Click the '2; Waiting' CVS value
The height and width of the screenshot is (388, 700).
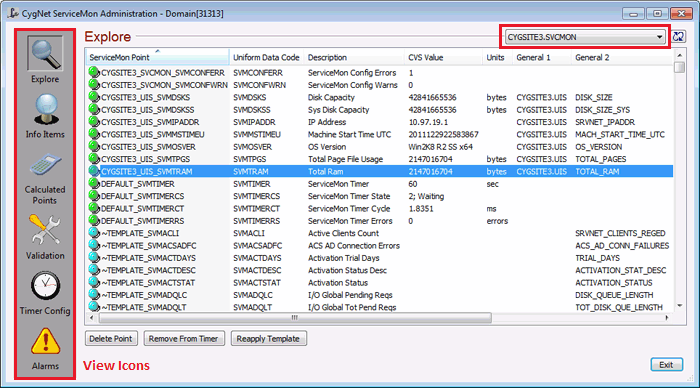tap(426, 196)
